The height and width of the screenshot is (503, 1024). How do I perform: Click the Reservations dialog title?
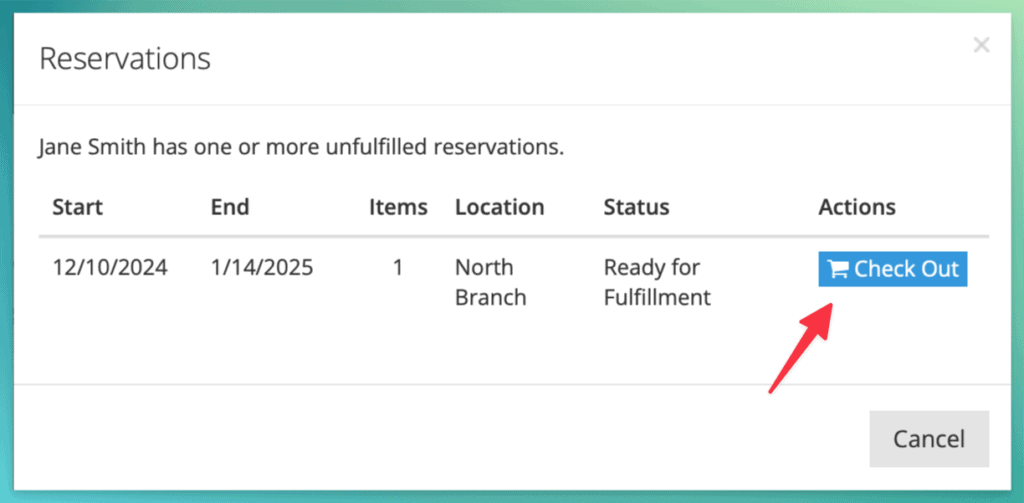125,58
